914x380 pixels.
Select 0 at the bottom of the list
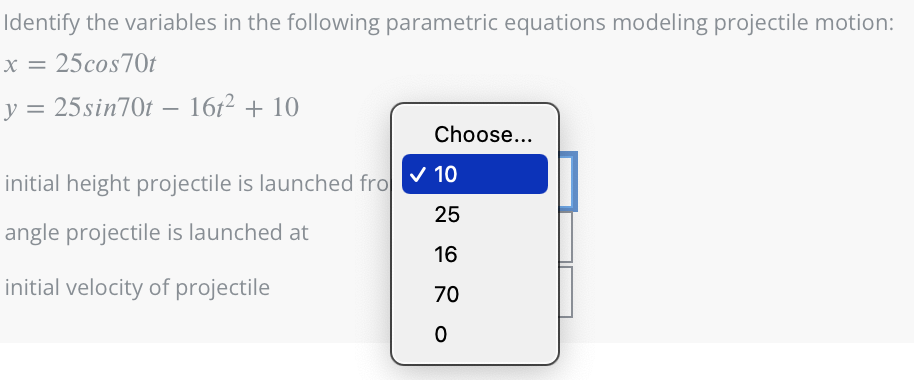[x=474, y=334]
